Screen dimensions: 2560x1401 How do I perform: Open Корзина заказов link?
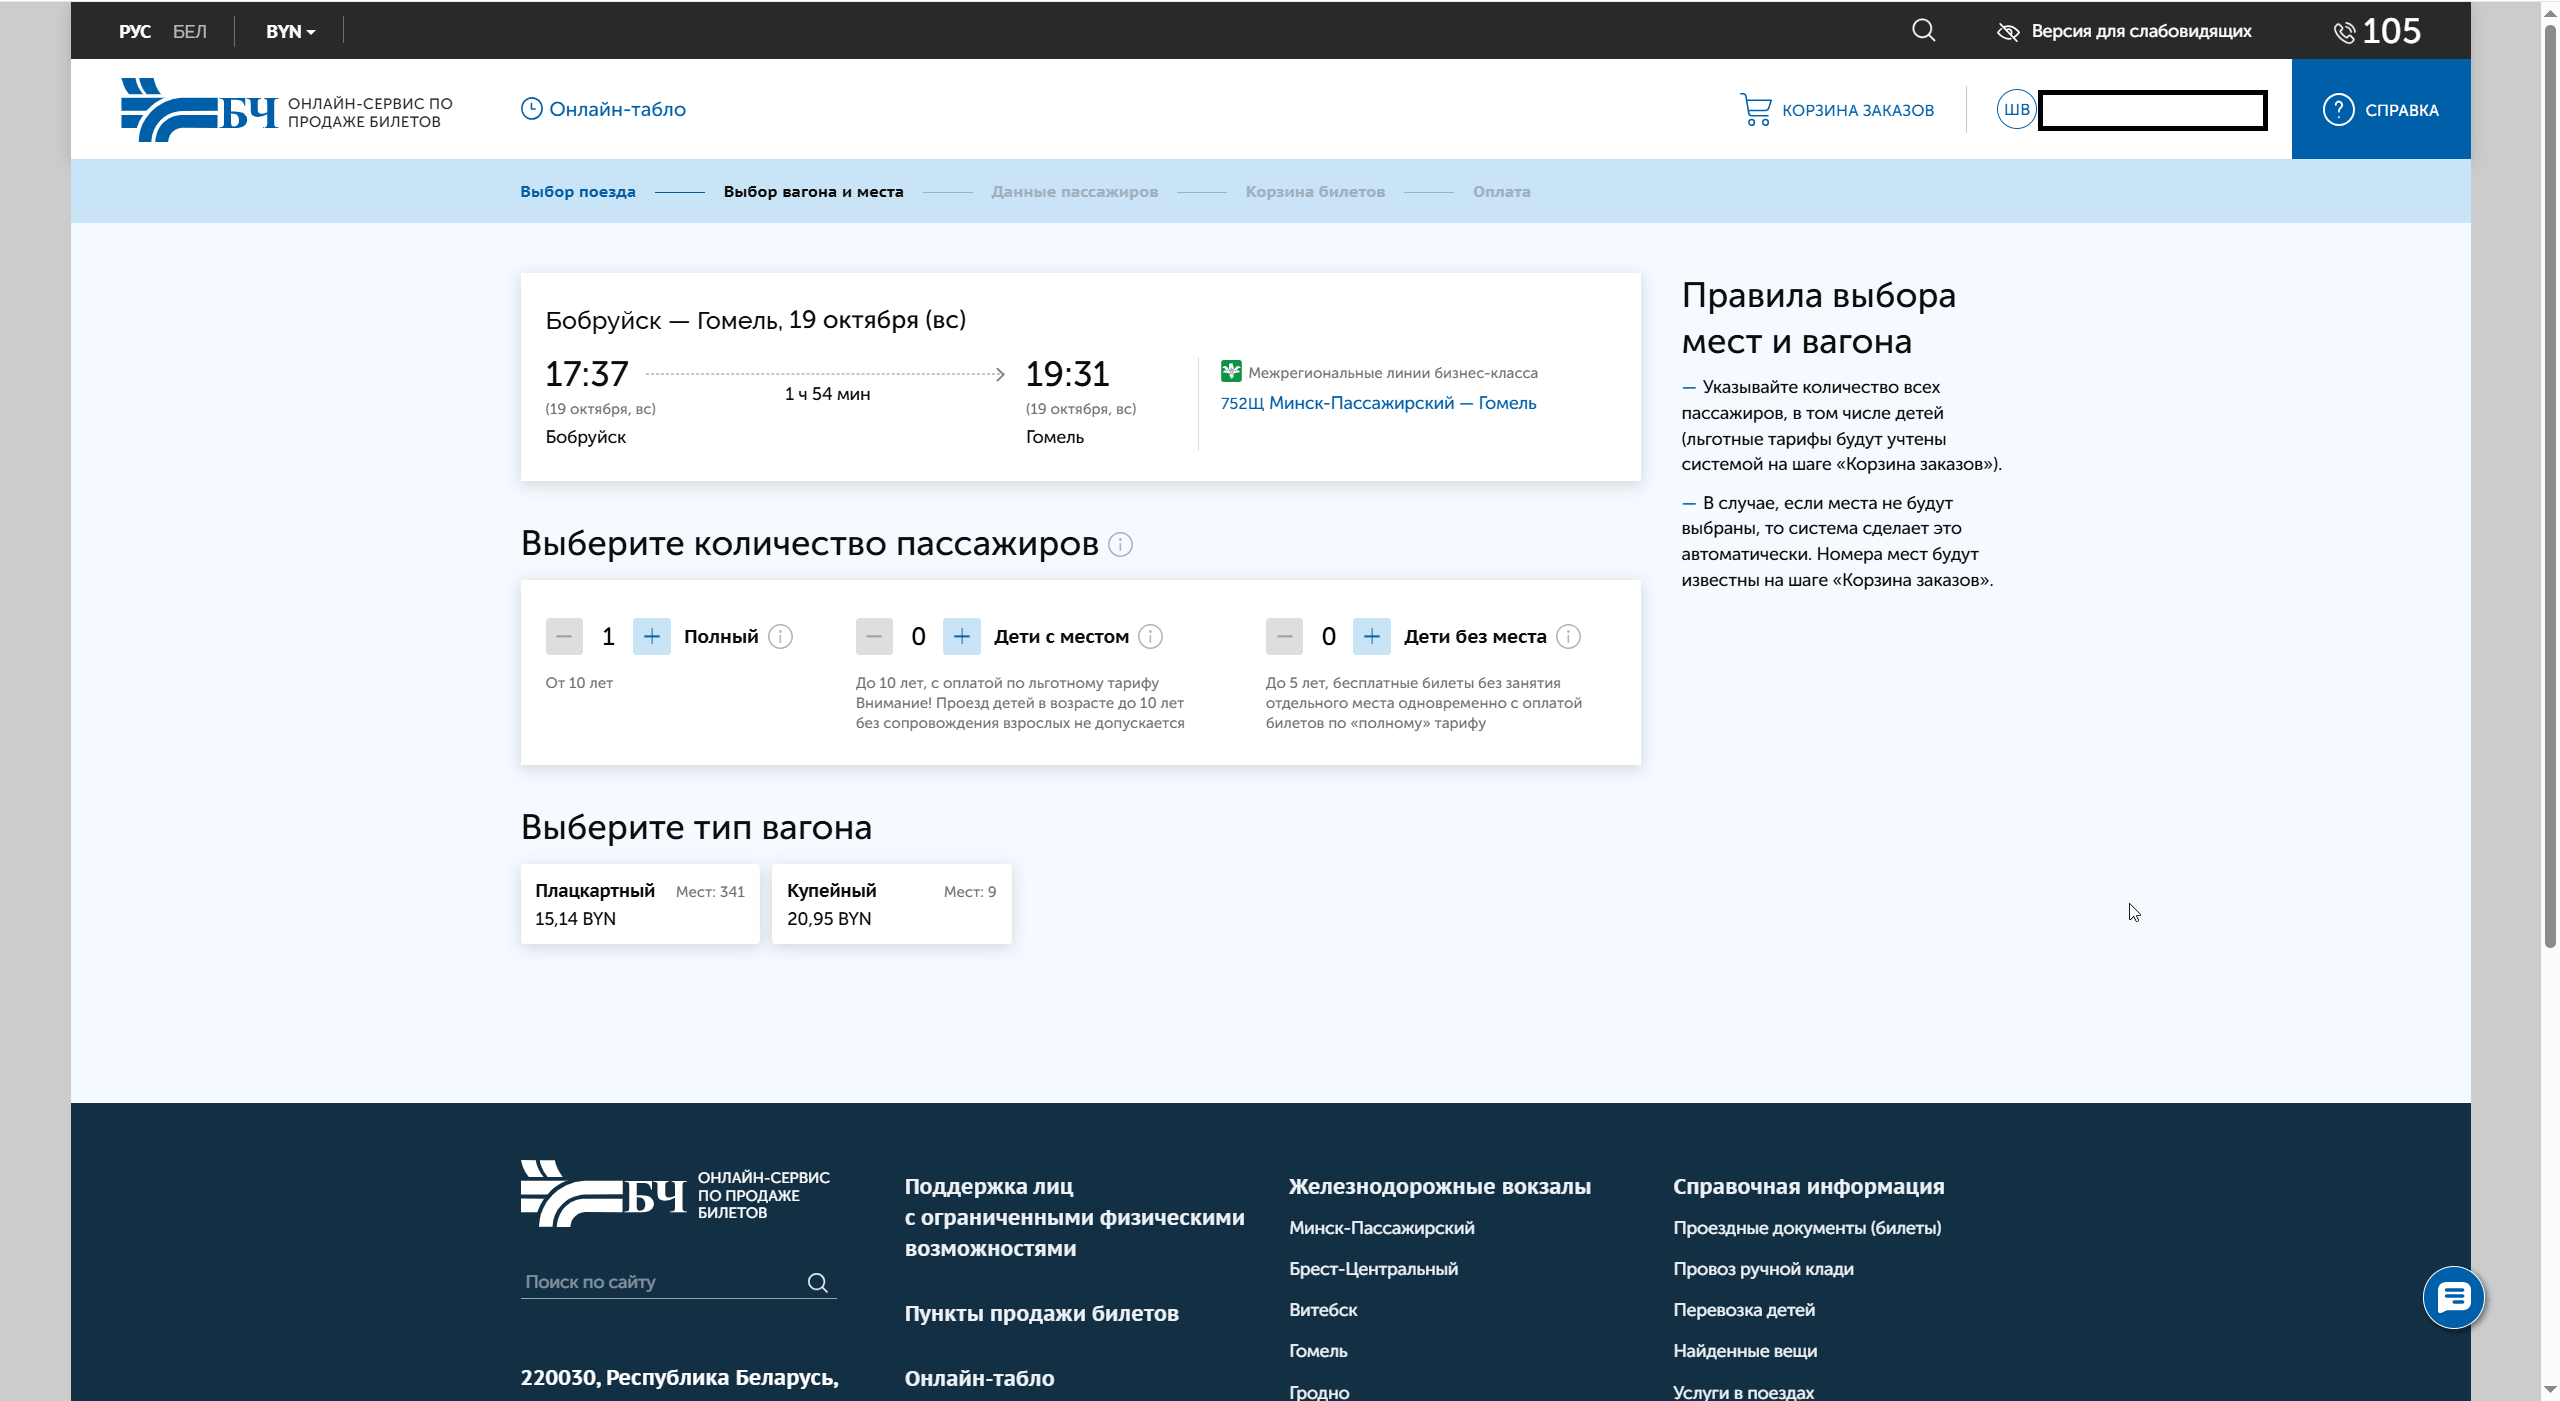(x=1837, y=109)
